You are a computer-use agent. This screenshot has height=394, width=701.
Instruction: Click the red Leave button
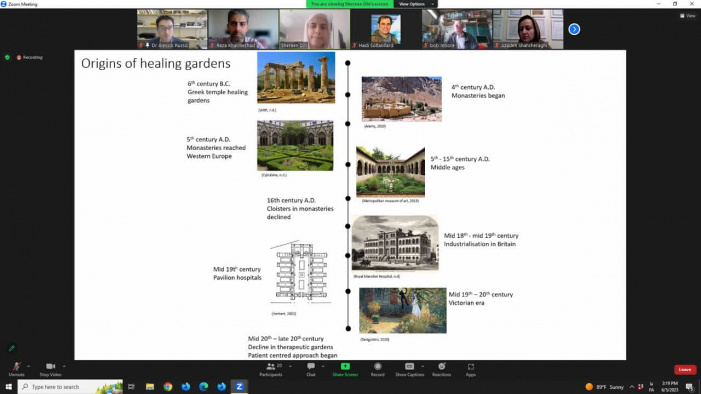pyautogui.click(x=685, y=369)
